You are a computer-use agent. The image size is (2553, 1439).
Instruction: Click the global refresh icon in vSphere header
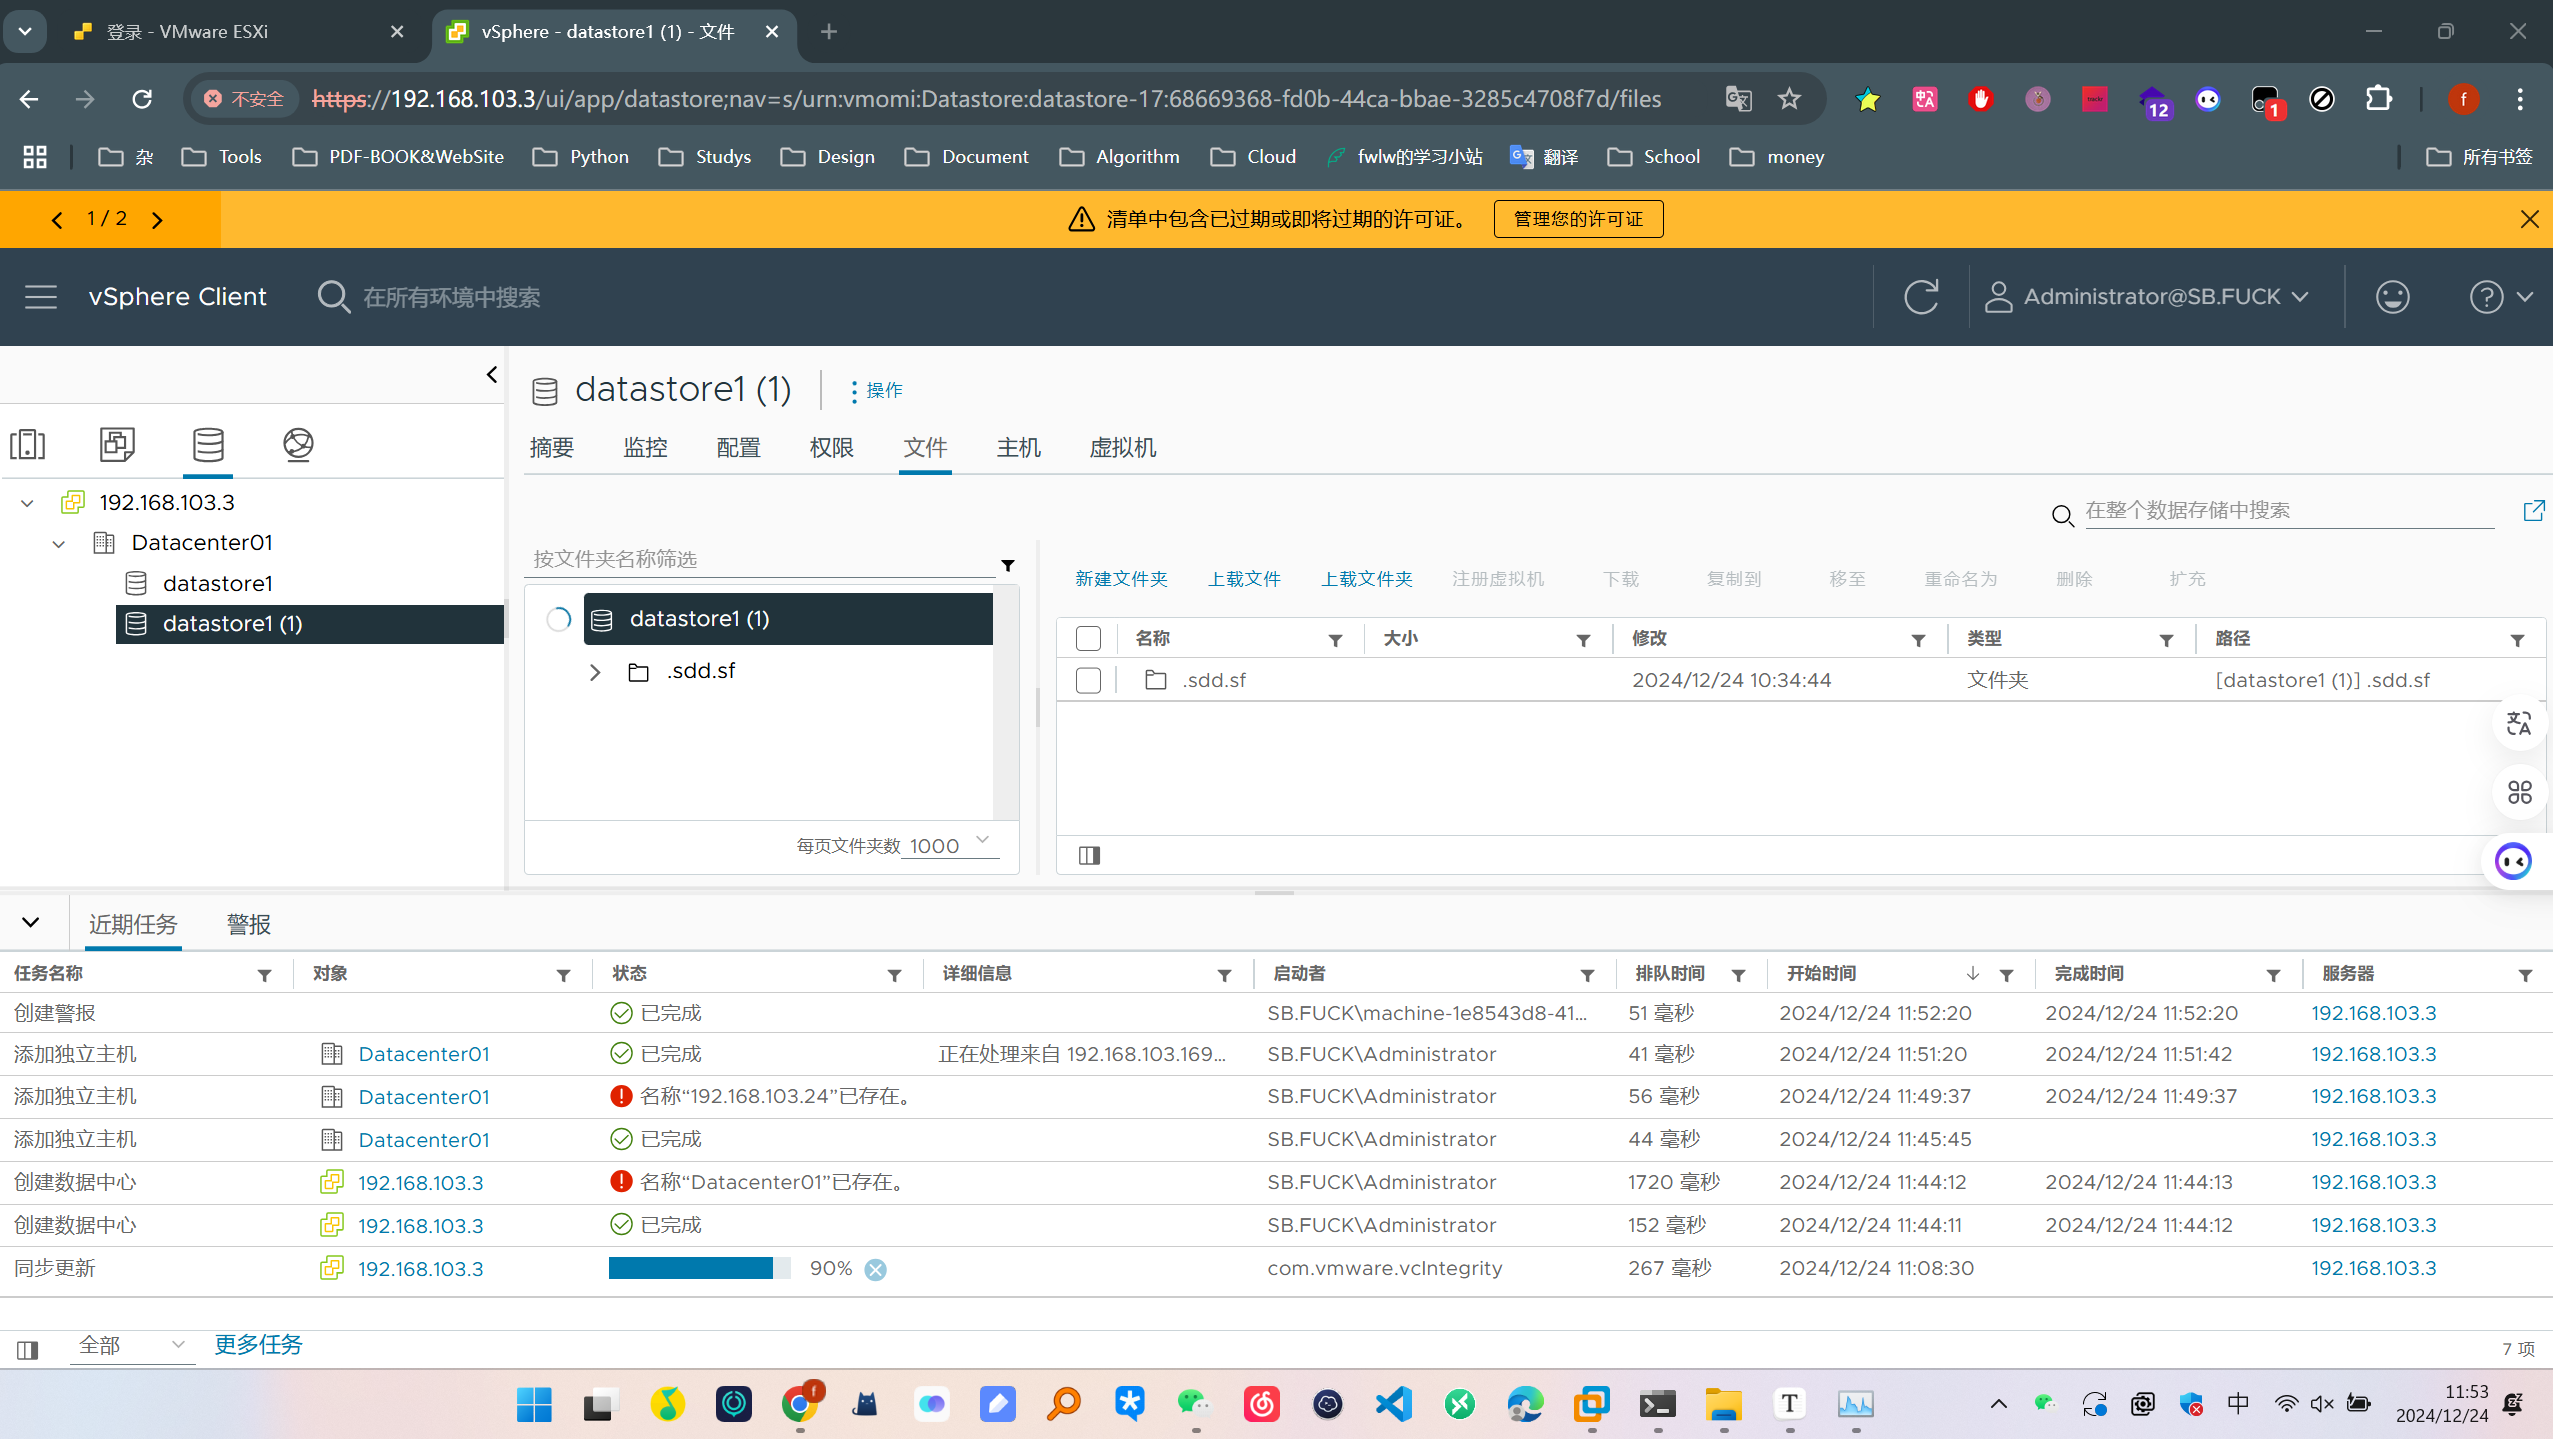1921,297
